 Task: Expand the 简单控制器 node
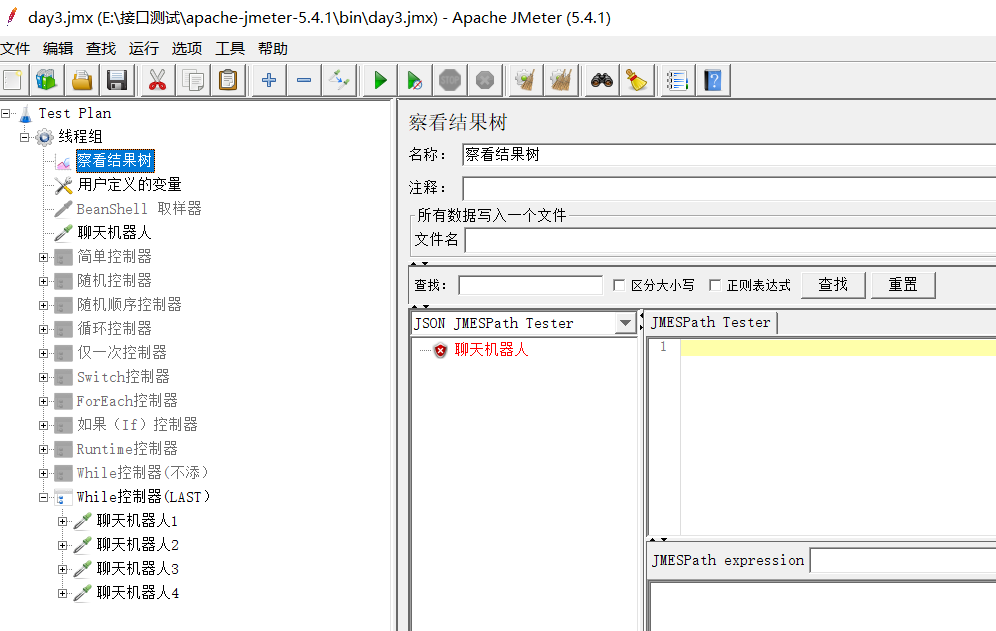(43, 257)
